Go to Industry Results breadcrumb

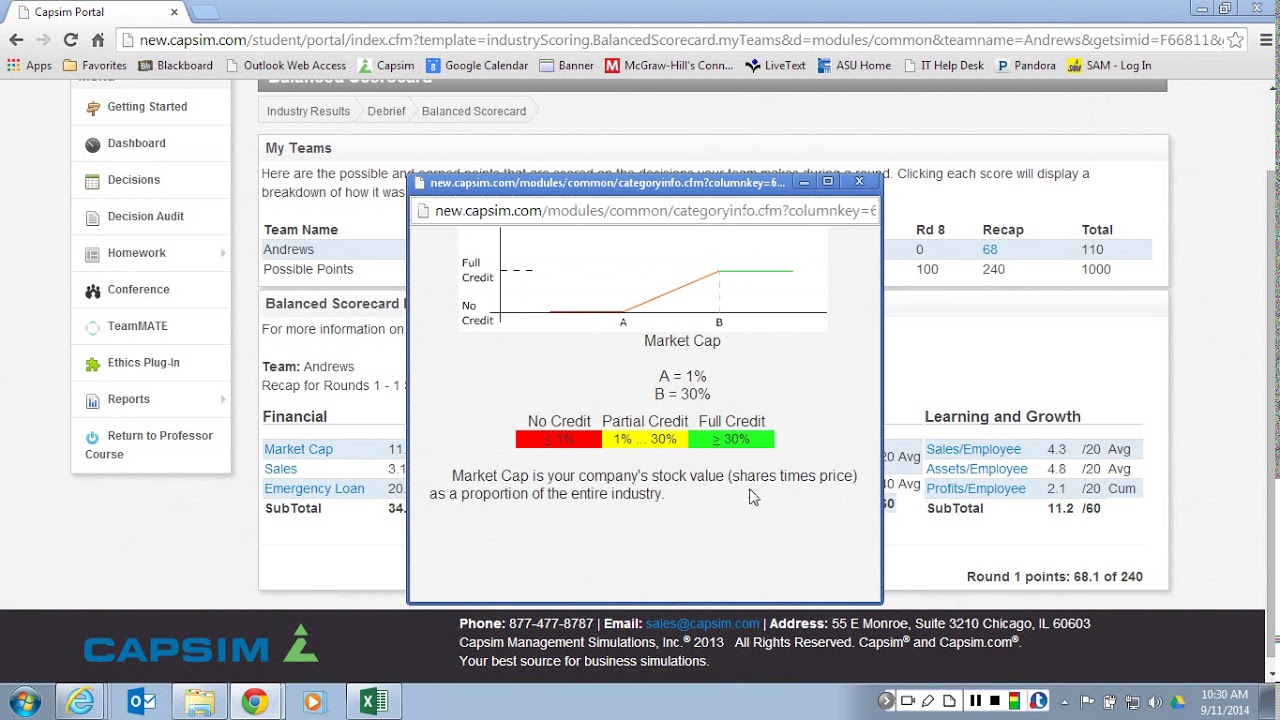pyautogui.click(x=308, y=111)
